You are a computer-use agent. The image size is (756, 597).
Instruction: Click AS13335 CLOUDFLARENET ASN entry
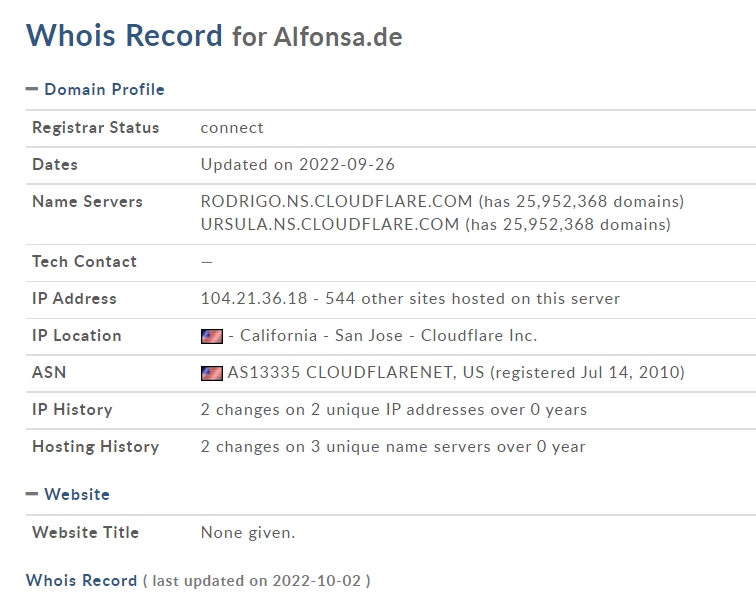coord(356,372)
